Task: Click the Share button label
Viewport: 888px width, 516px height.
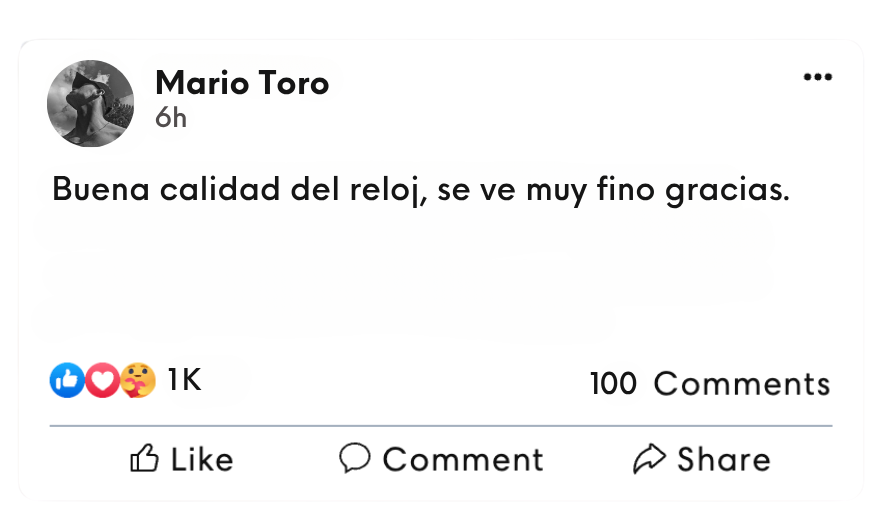Action: (723, 459)
